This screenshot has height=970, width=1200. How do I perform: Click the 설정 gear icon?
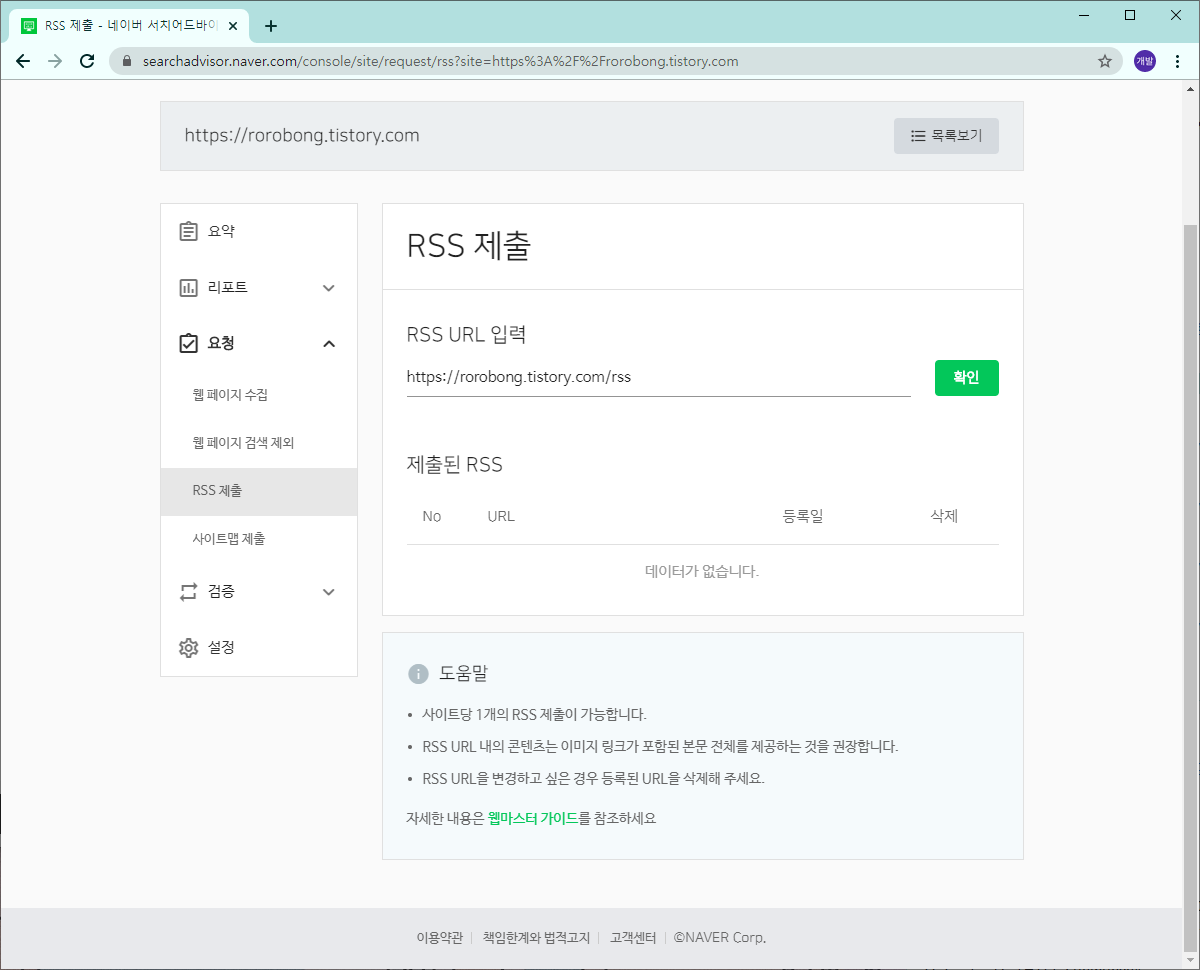click(x=188, y=647)
